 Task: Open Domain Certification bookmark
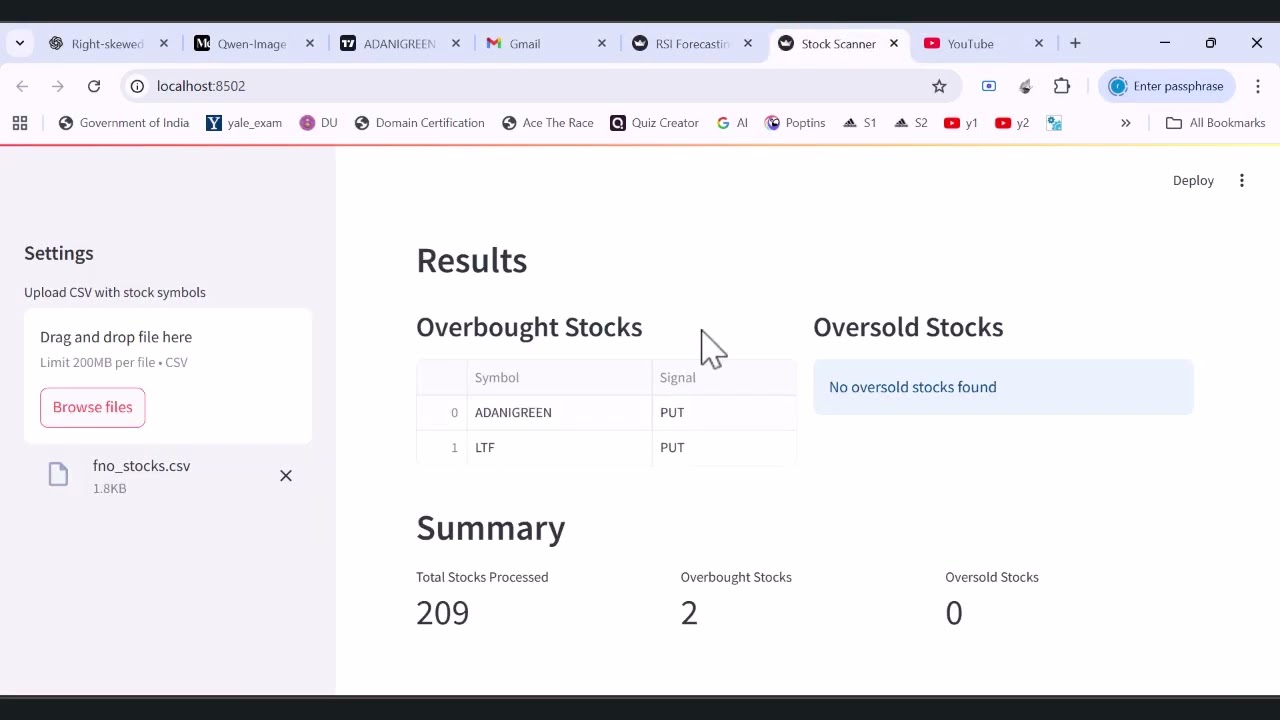tap(420, 123)
